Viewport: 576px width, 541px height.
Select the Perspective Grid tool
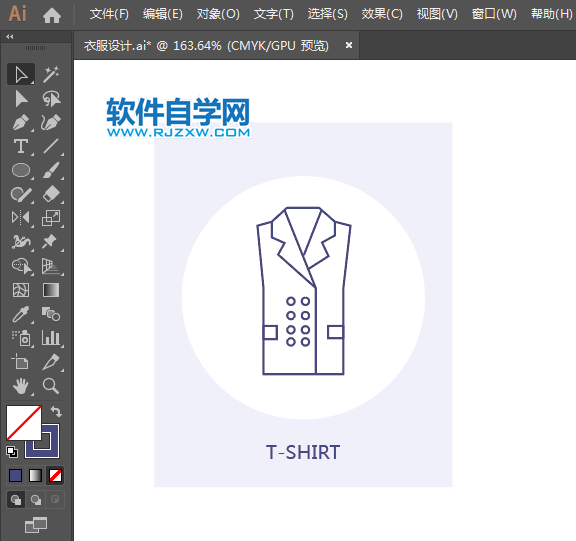pyautogui.click(x=51, y=266)
